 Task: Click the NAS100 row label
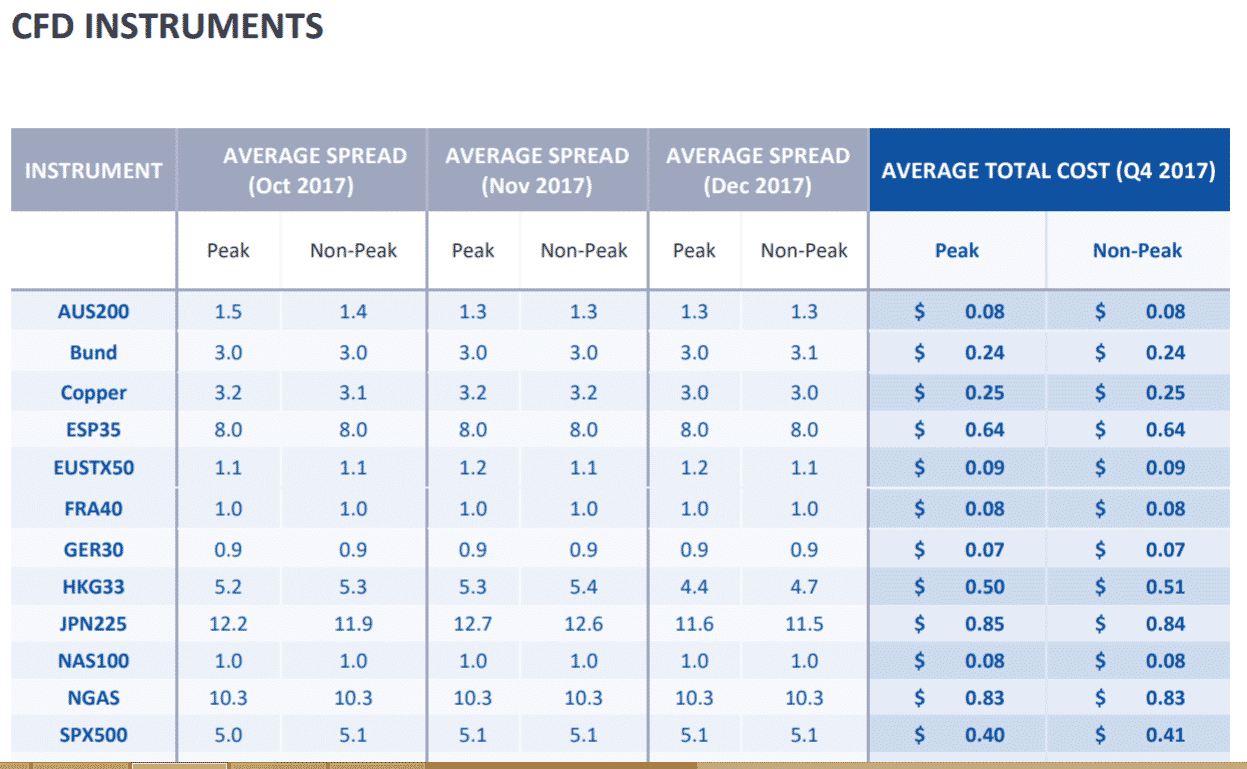point(93,661)
